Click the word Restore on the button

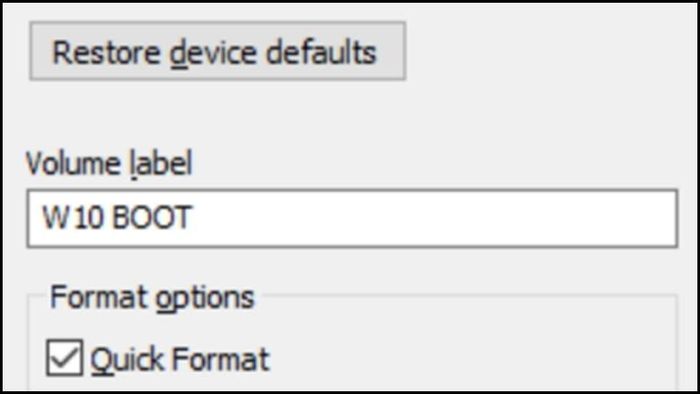pyautogui.click(x=106, y=53)
